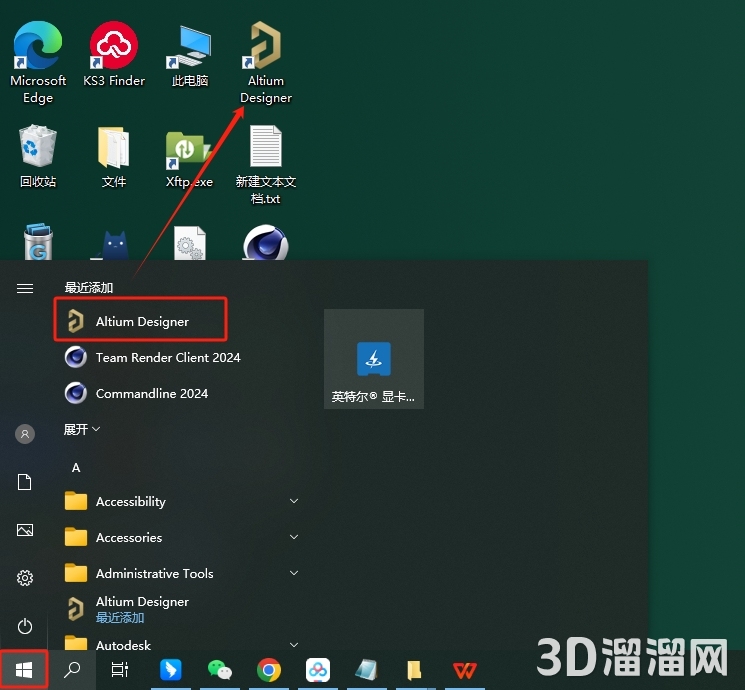Image resolution: width=745 pixels, height=690 pixels.
Task: Open Microsoft Edge desktop shortcut
Action: [38, 62]
